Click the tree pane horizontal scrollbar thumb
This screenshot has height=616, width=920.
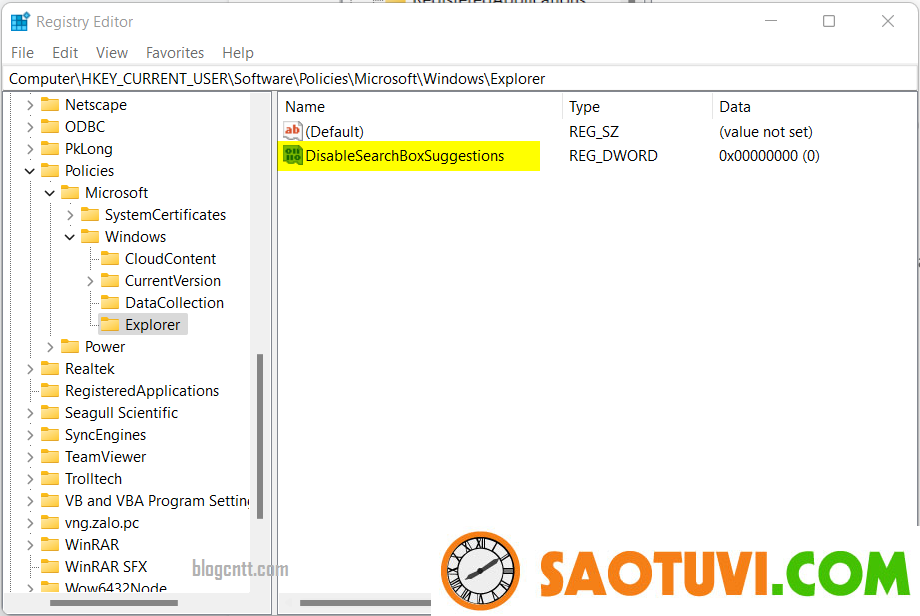(x=114, y=603)
